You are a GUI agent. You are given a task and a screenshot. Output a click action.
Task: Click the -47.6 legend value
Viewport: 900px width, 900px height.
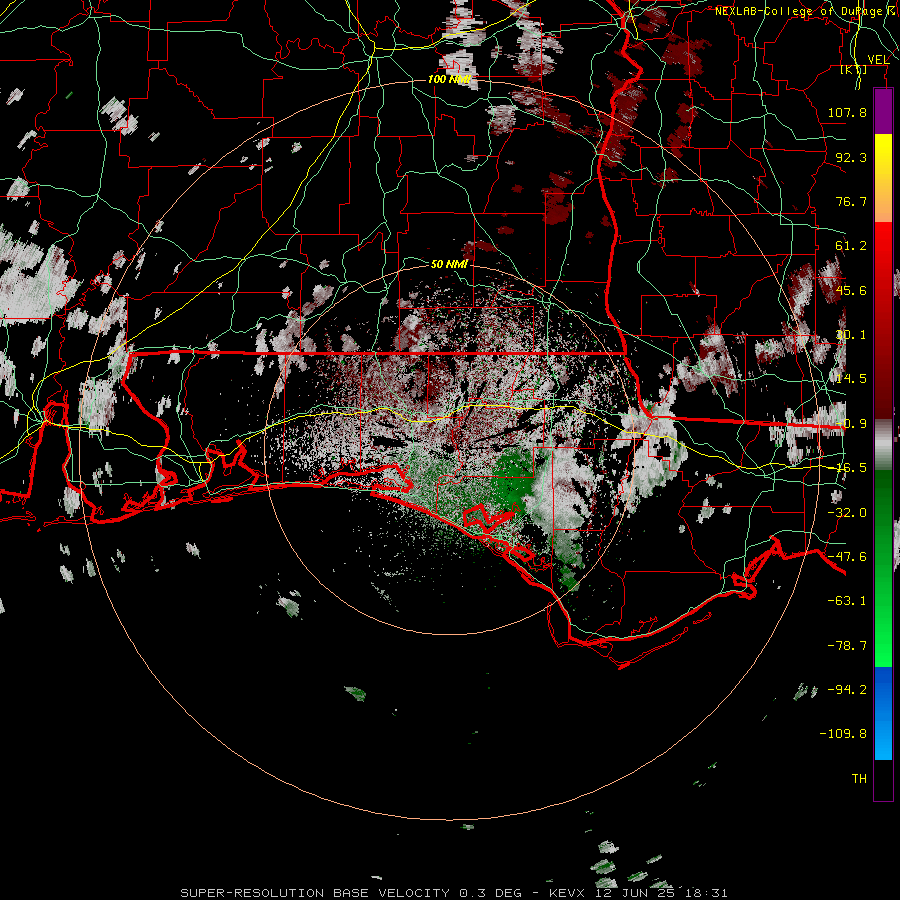click(x=847, y=557)
